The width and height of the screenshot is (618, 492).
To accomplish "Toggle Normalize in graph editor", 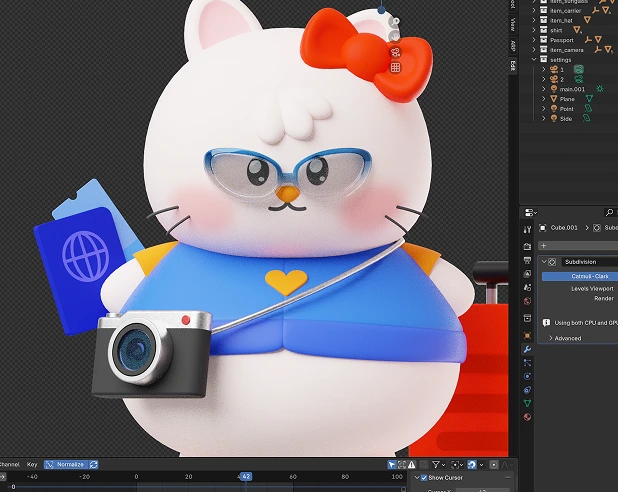I will (x=66, y=464).
